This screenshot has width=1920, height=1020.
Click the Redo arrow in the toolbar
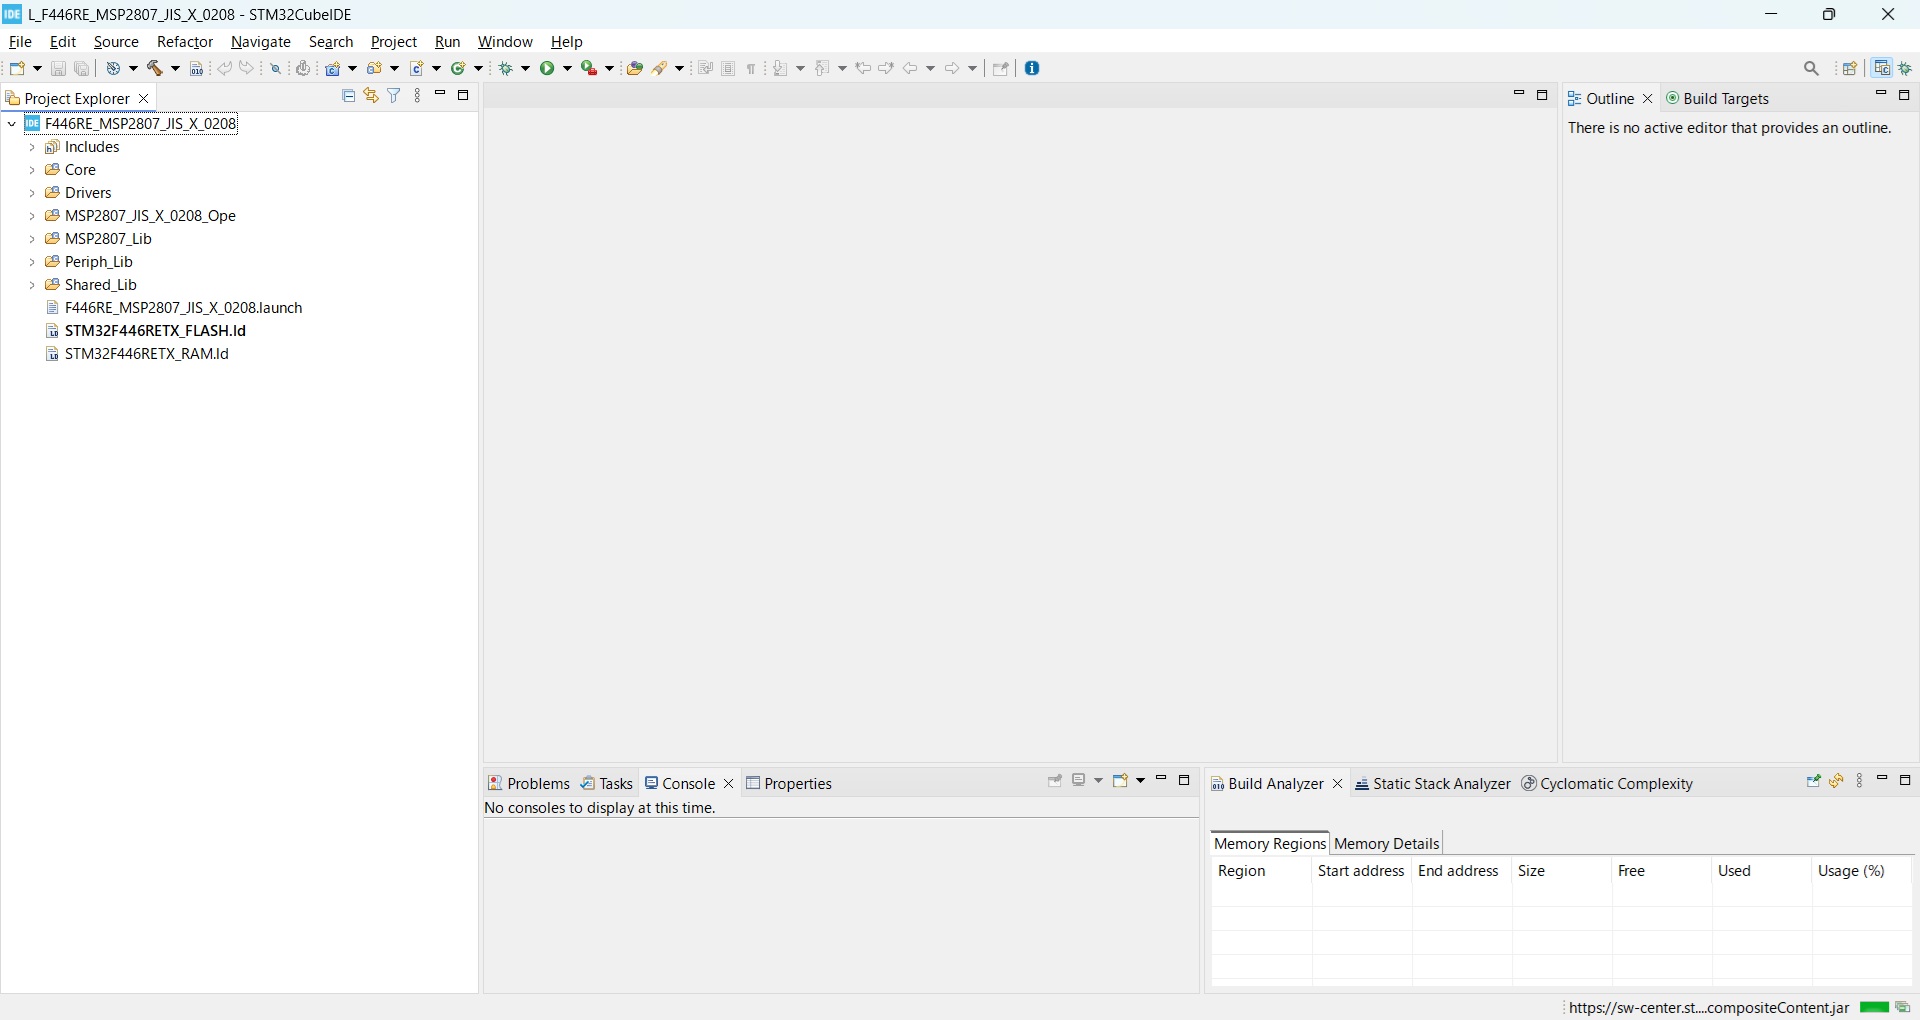pos(248,69)
